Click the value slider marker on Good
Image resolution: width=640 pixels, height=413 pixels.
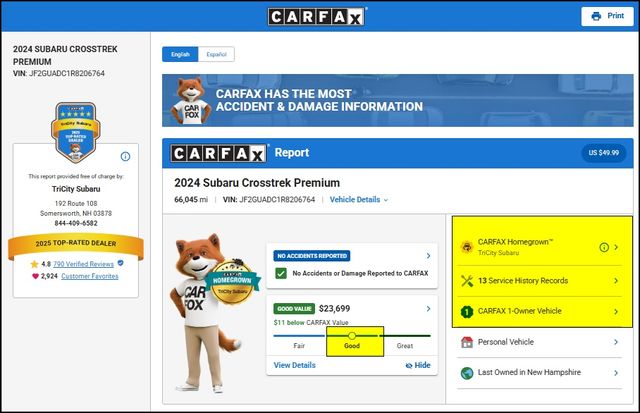click(x=352, y=336)
